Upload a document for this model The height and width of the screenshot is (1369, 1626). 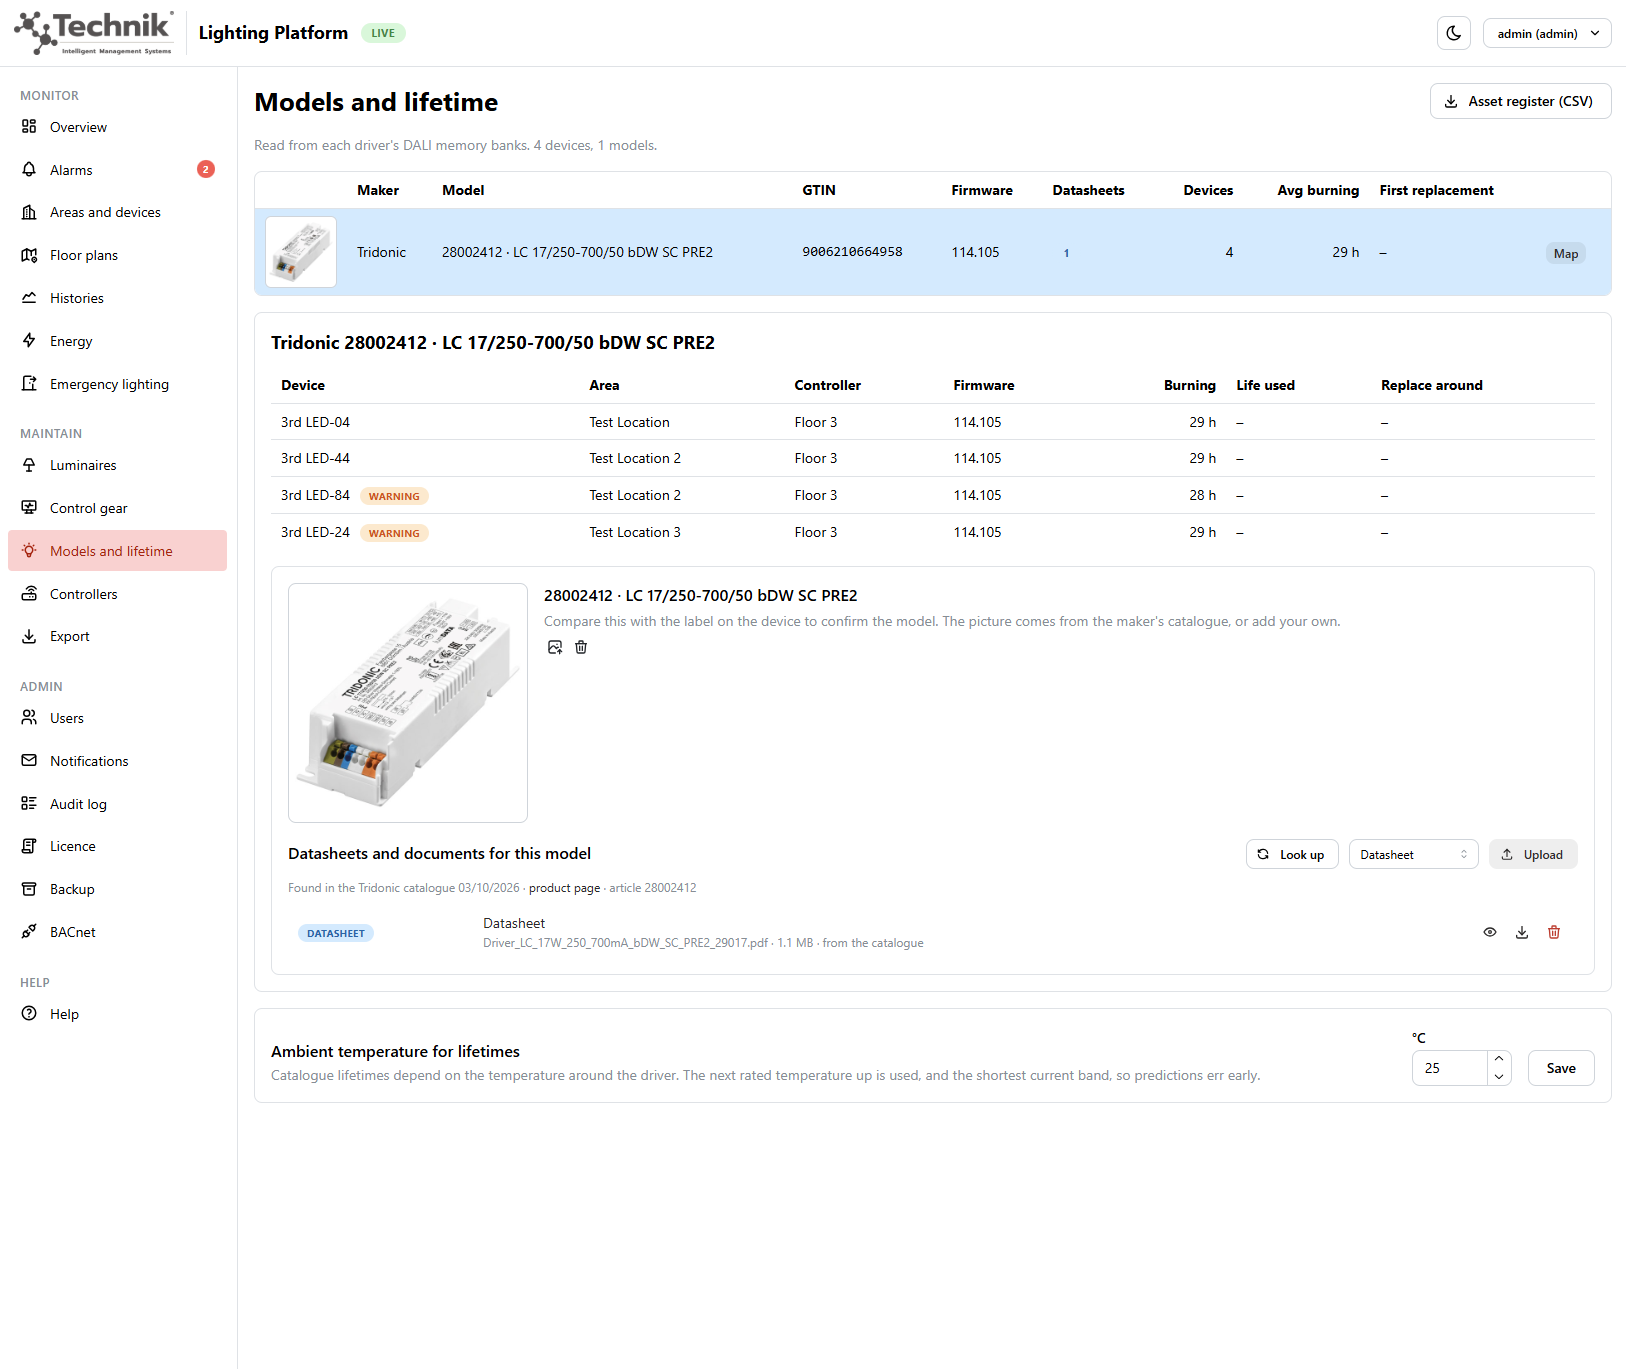click(x=1533, y=854)
